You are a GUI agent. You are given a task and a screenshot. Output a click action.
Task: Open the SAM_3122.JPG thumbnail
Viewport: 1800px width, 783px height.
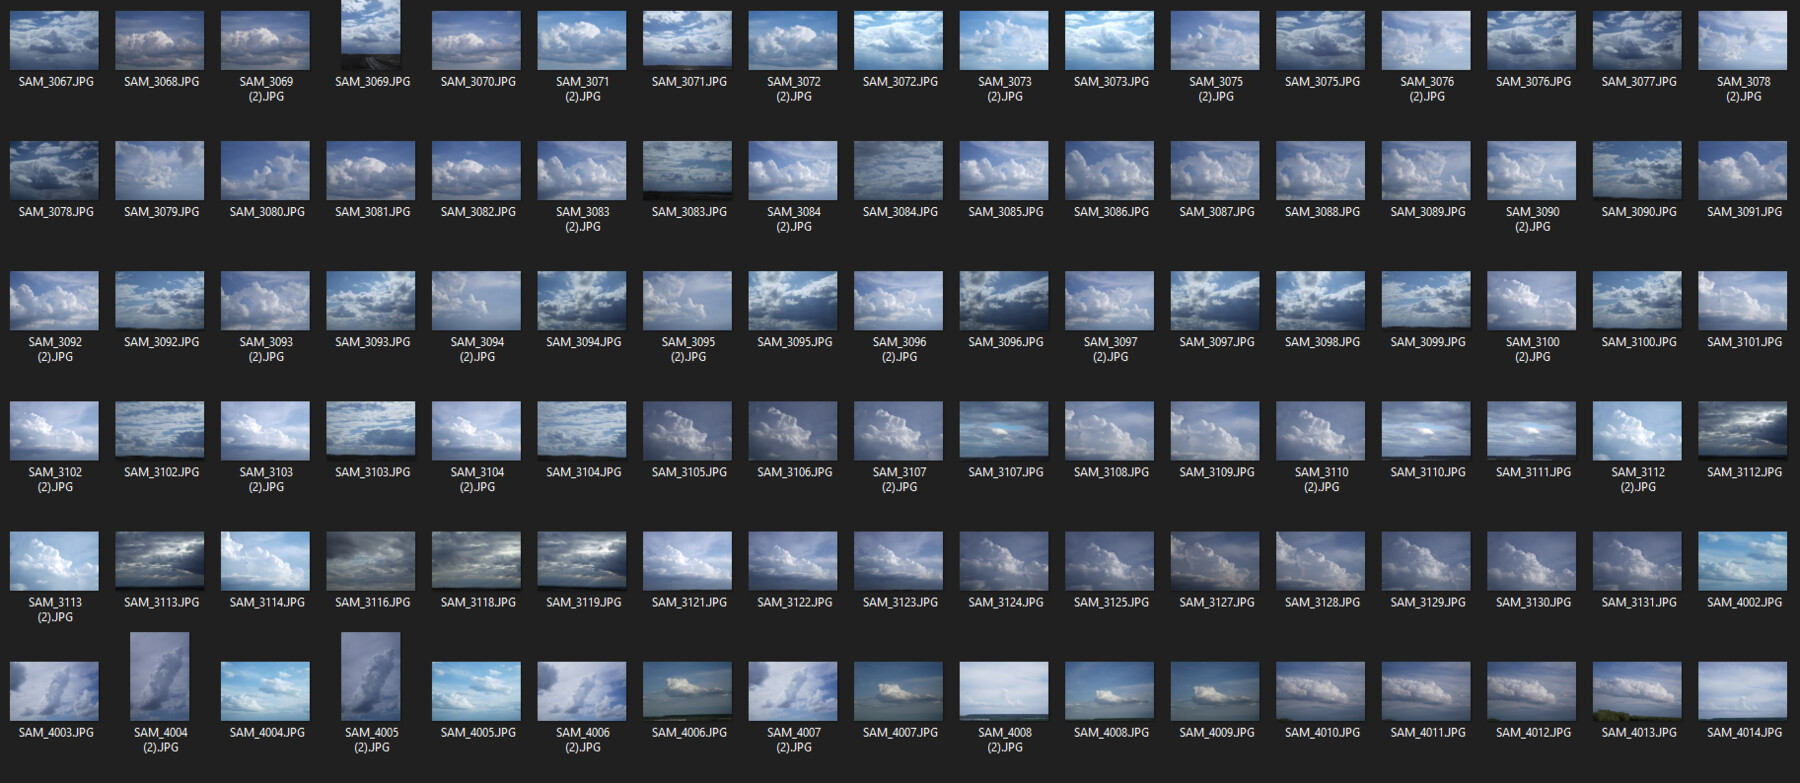pos(793,561)
